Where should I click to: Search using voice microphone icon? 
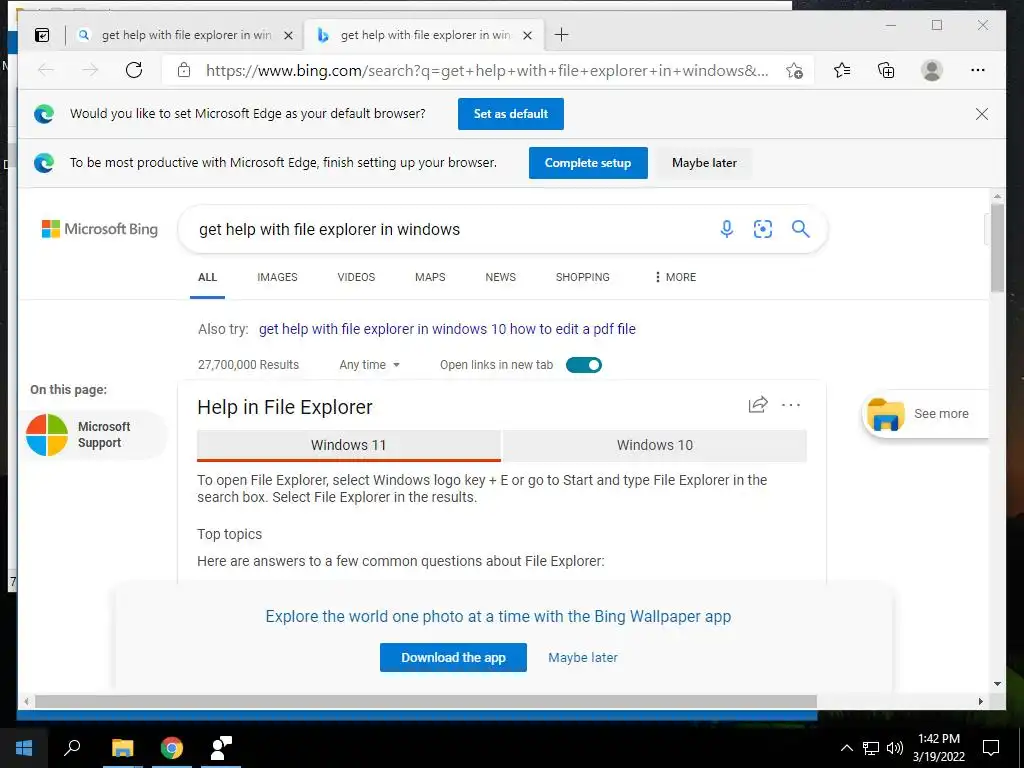tap(727, 229)
